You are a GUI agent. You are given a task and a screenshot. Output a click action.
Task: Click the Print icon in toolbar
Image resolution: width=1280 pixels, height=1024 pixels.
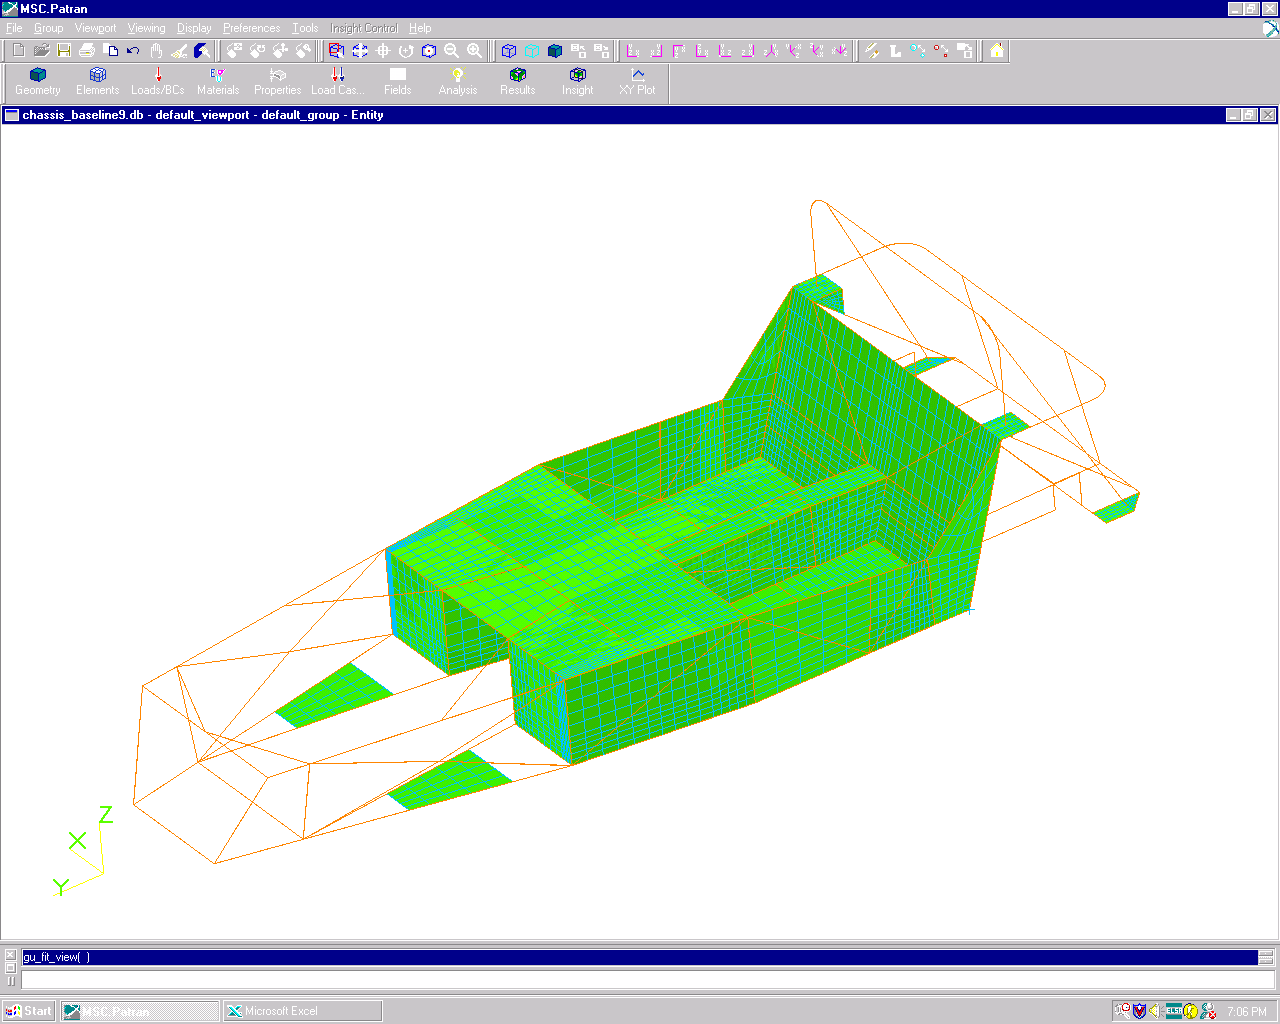87,50
